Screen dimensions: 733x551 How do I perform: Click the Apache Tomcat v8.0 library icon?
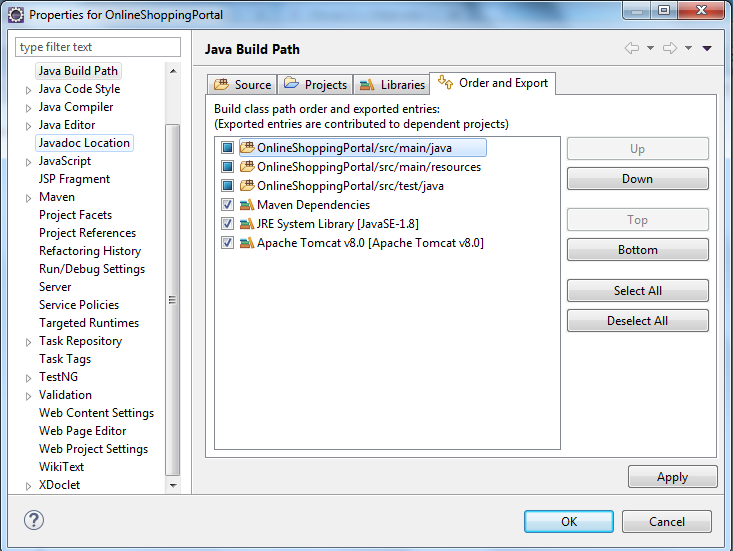[247, 243]
